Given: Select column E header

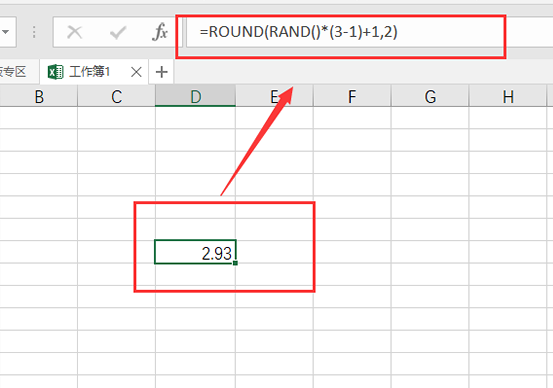Looking at the screenshot, I should pyautogui.click(x=274, y=96).
